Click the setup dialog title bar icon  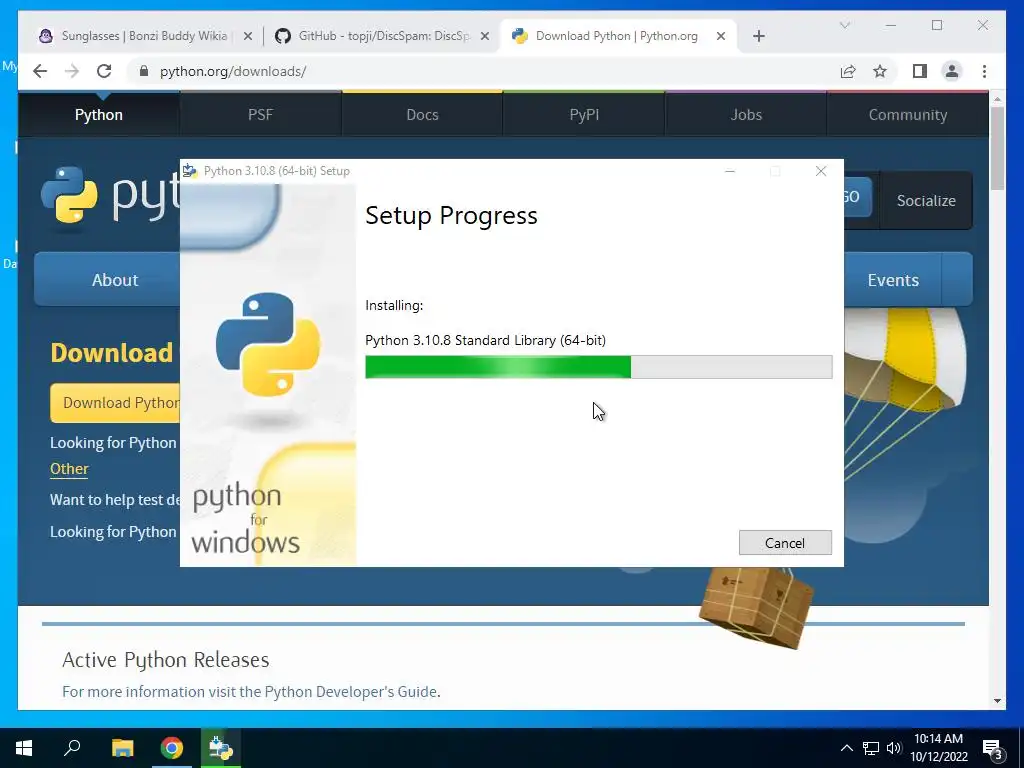point(190,171)
